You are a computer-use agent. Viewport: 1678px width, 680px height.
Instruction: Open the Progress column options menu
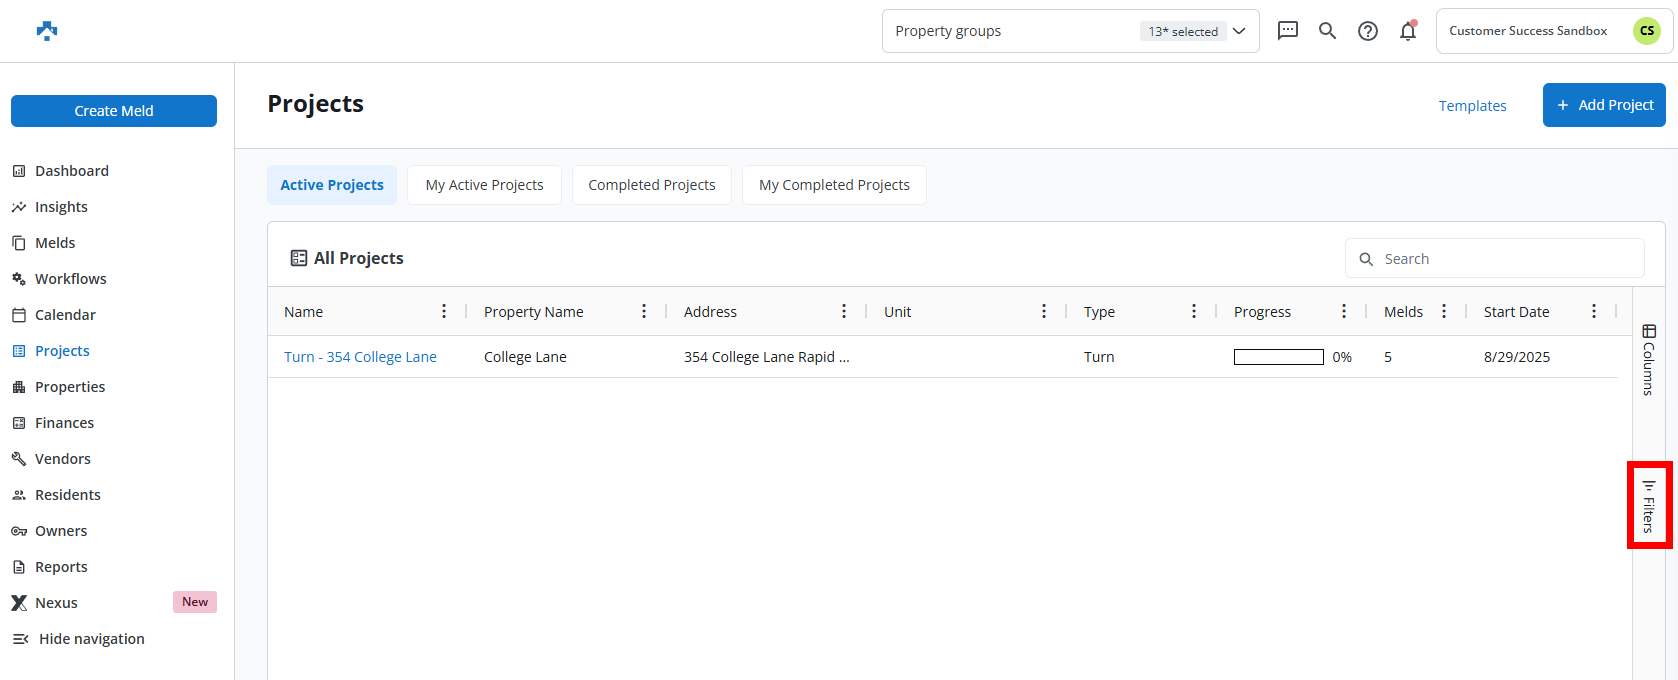click(x=1344, y=312)
